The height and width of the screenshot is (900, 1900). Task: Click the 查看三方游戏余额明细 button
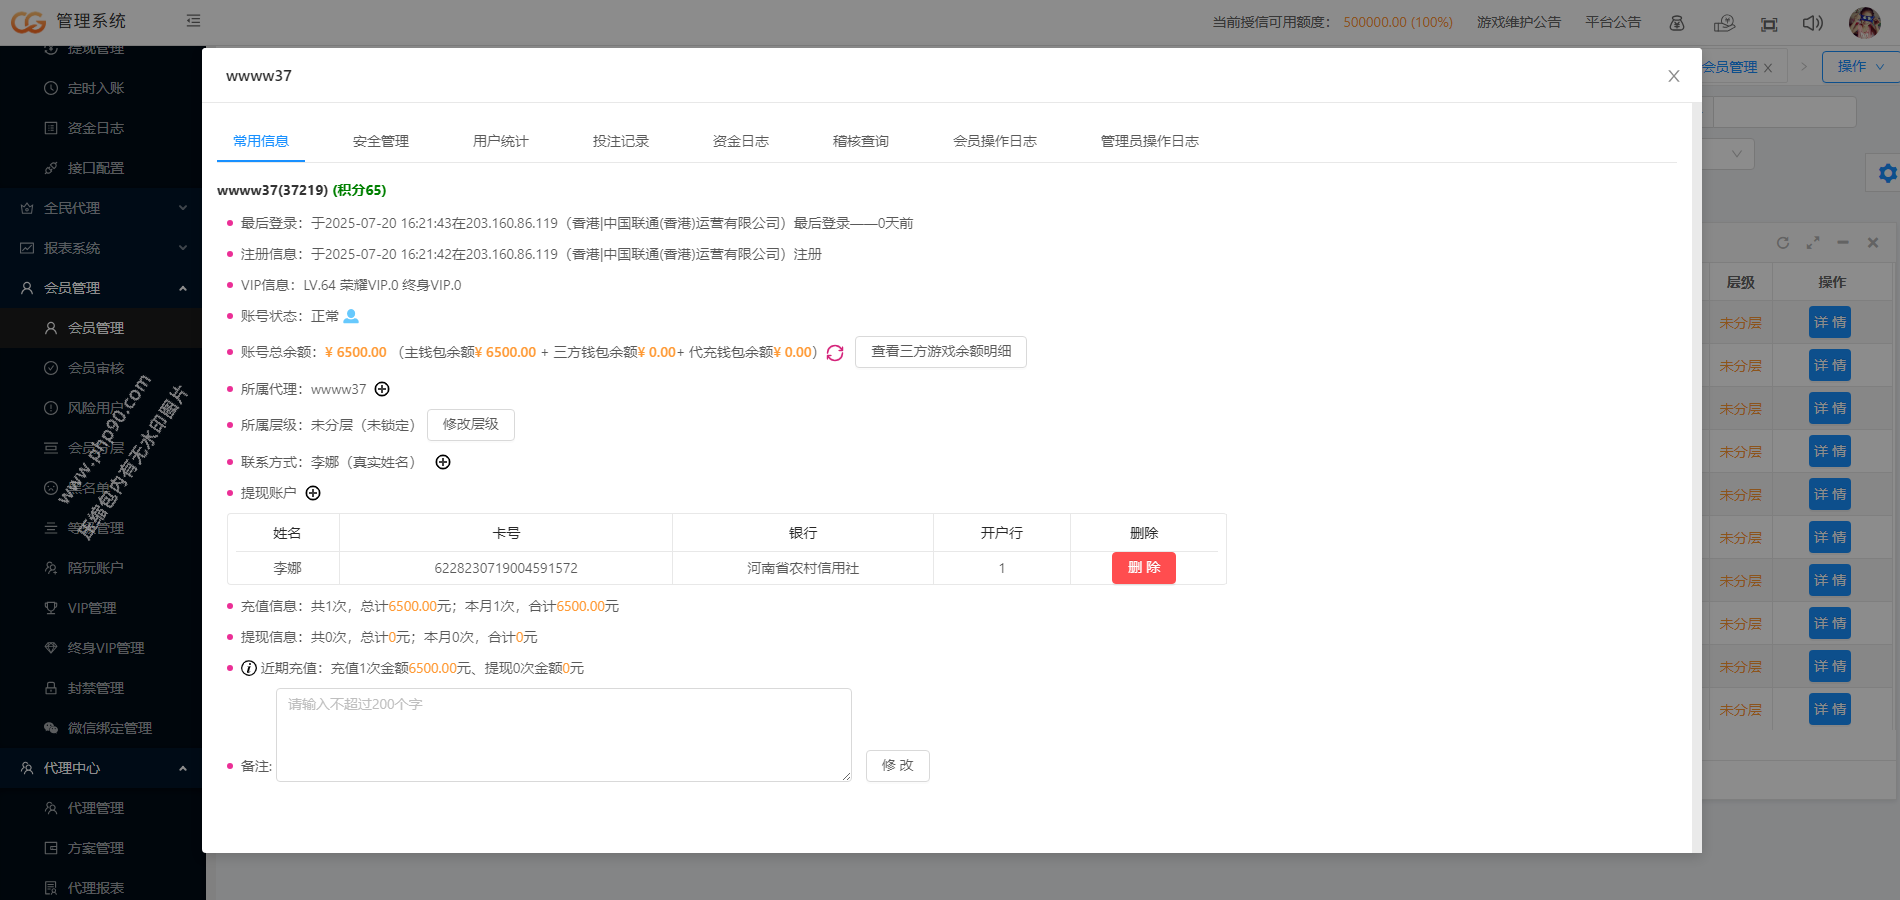[940, 352]
